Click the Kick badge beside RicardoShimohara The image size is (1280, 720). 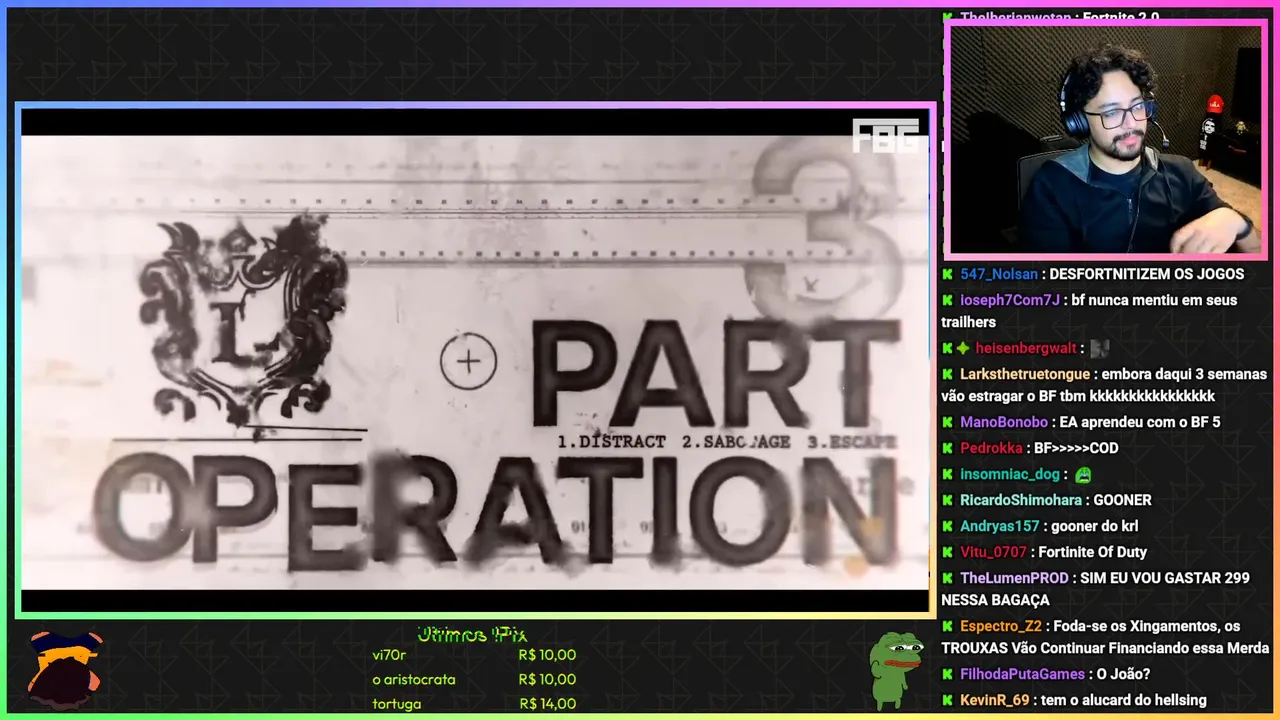tap(947, 500)
